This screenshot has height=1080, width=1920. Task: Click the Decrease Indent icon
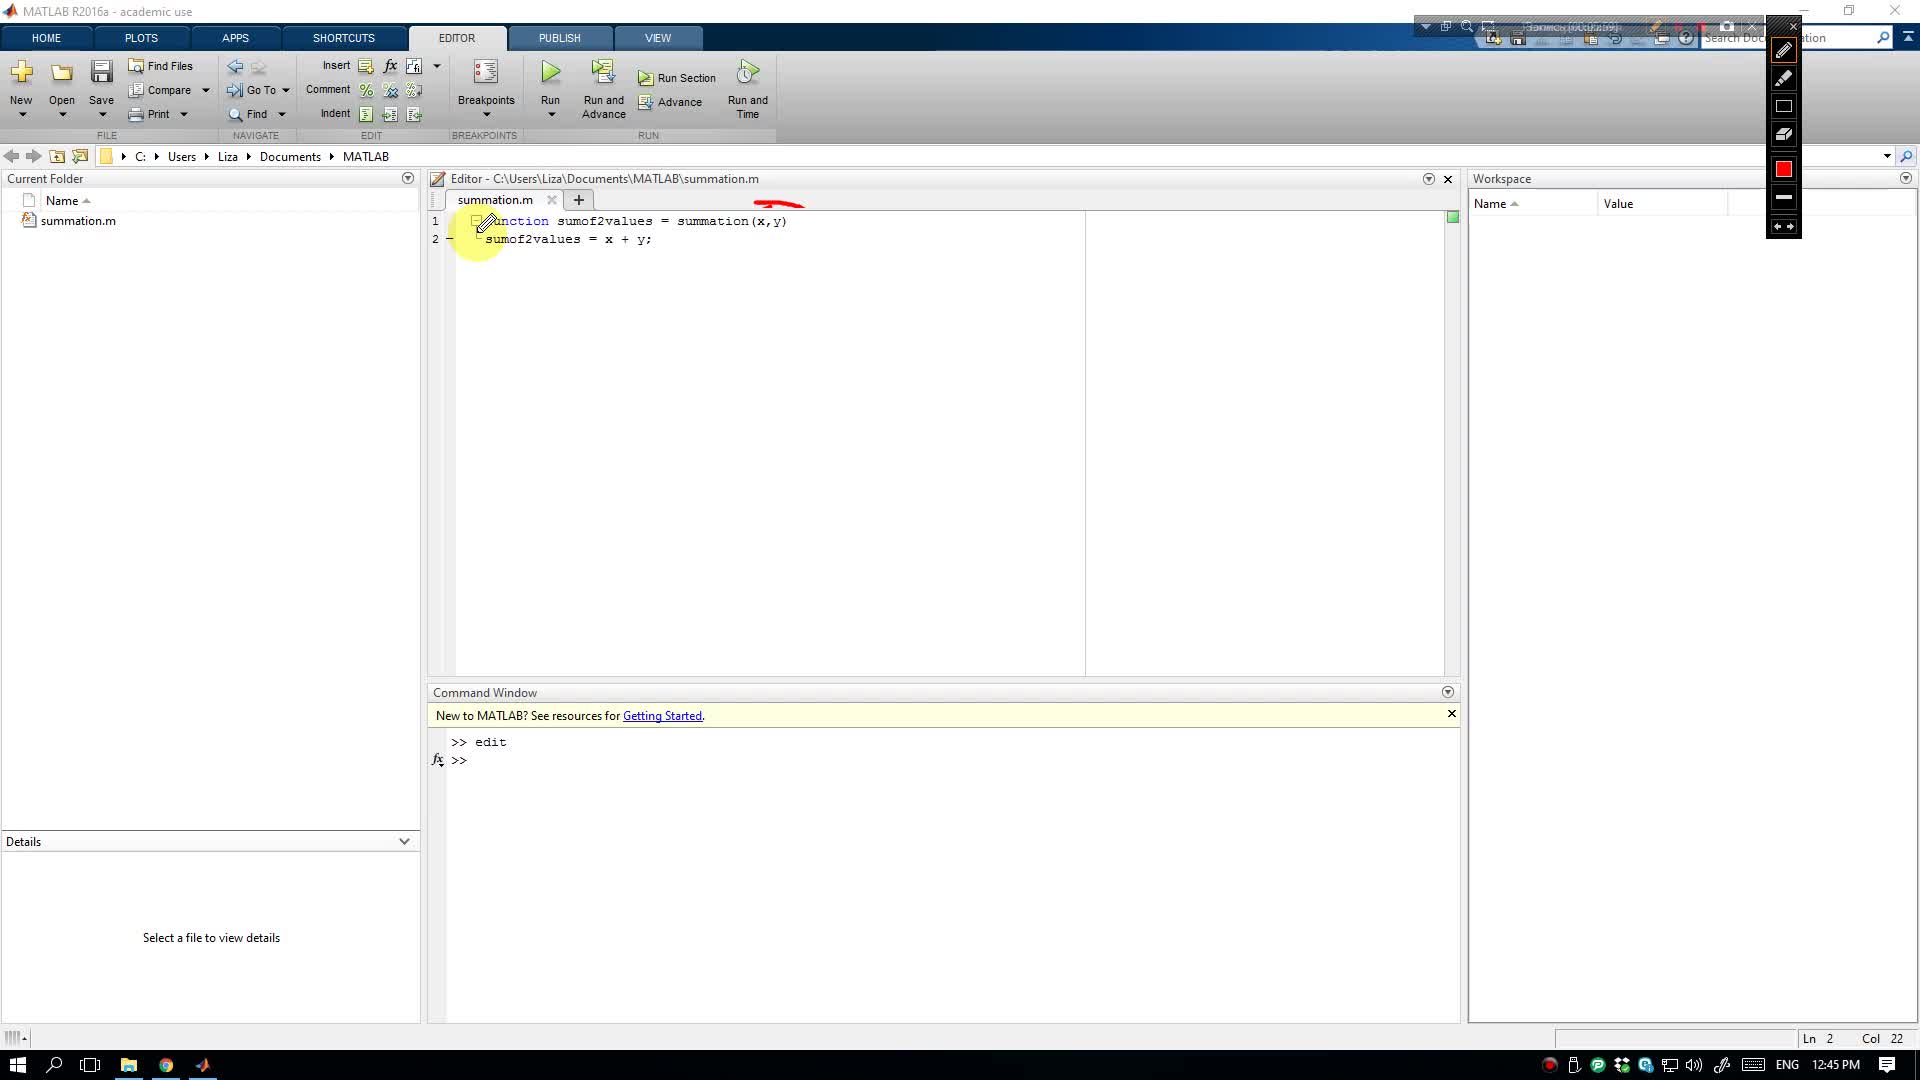(x=414, y=114)
